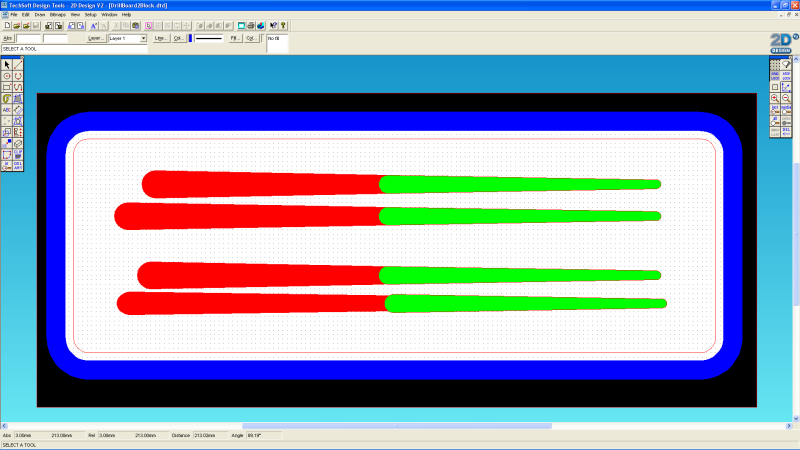Click the Print icon in toolbar

(251, 26)
